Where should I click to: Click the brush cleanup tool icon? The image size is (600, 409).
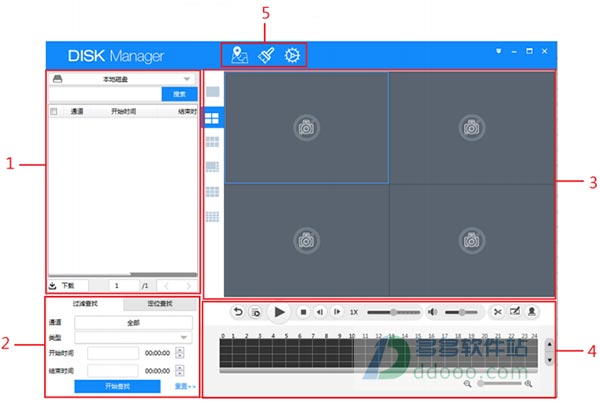click(x=266, y=55)
